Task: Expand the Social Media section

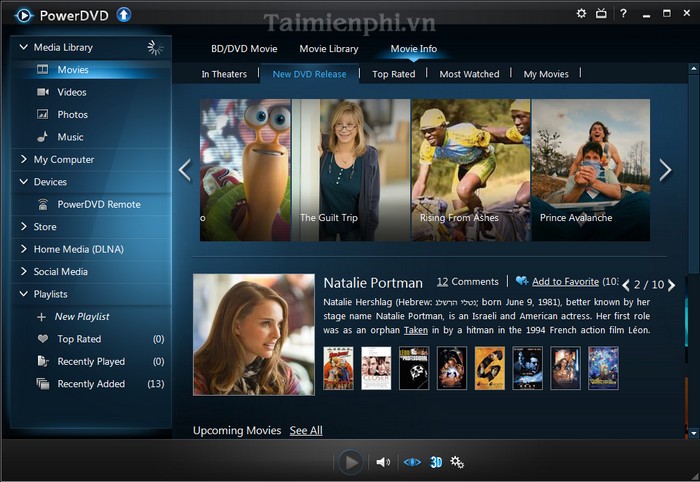Action: click(x=24, y=271)
